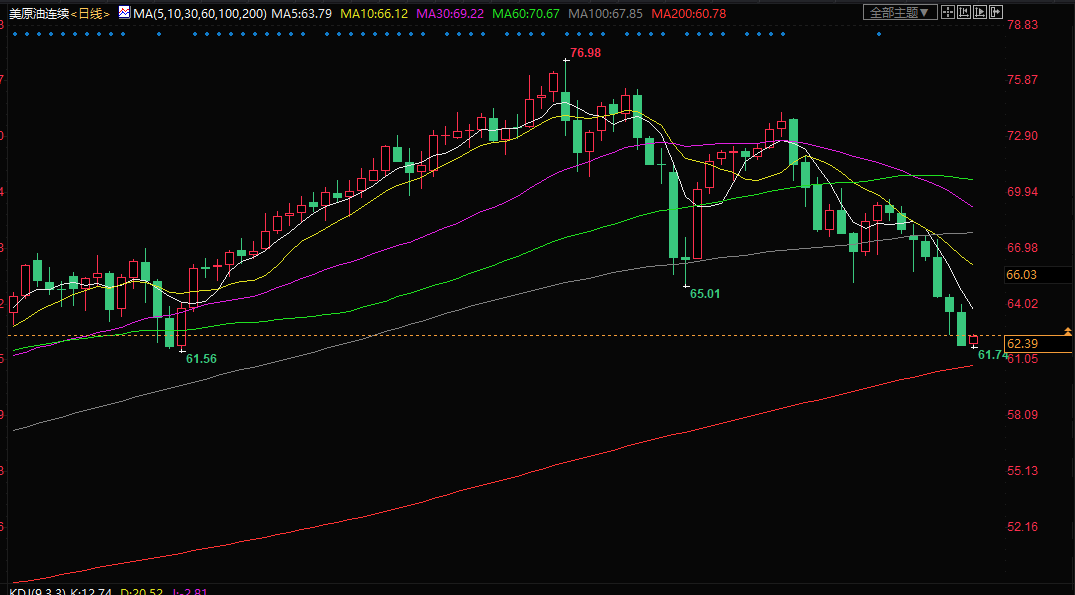Click the MA5:63.79 legend value

pos(301,14)
